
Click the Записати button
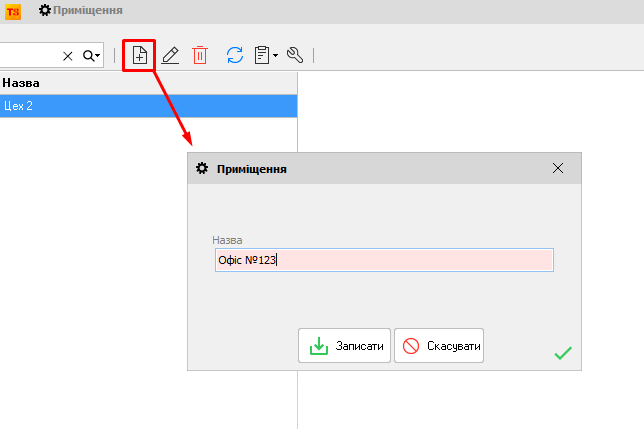click(x=345, y=346)
